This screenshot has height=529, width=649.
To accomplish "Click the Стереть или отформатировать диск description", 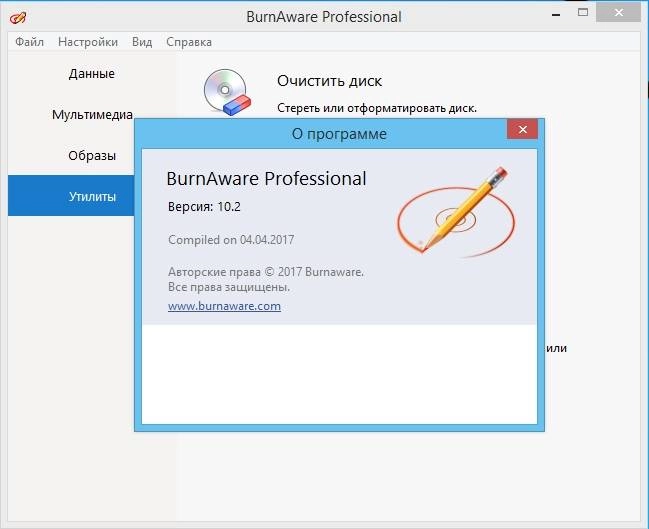I will coord(377,108).
